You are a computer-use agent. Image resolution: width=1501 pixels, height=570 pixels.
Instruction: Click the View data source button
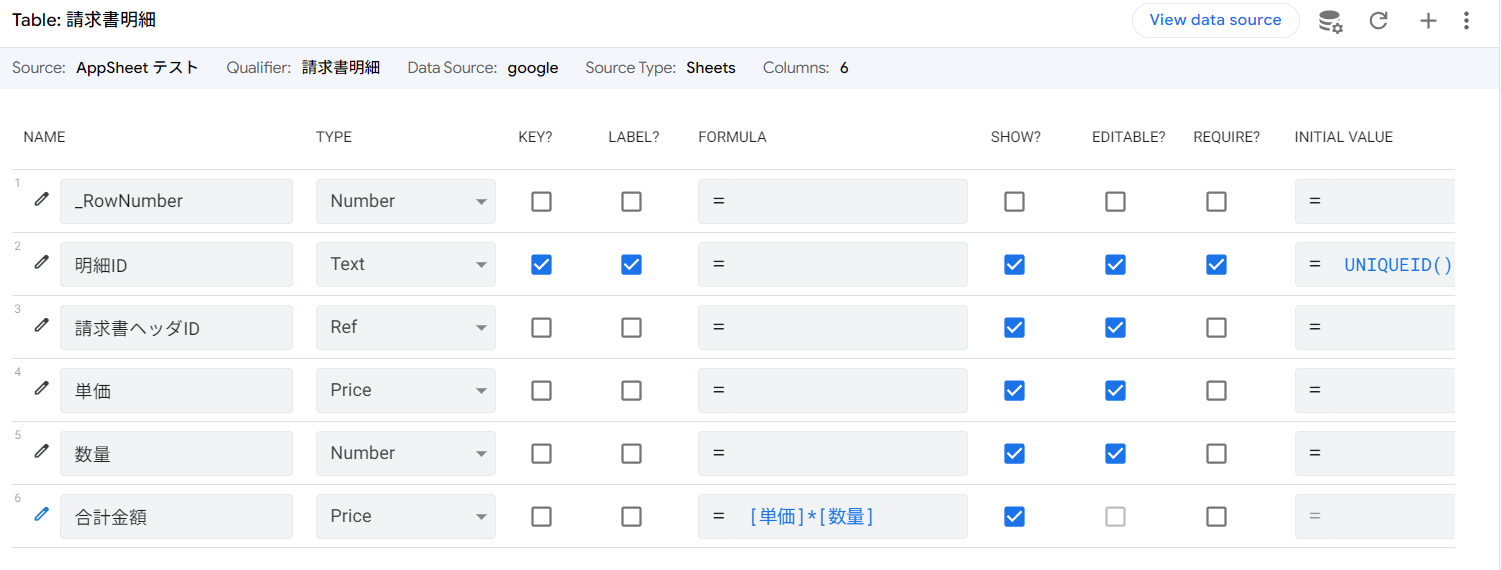click(x=1215, y=20)
